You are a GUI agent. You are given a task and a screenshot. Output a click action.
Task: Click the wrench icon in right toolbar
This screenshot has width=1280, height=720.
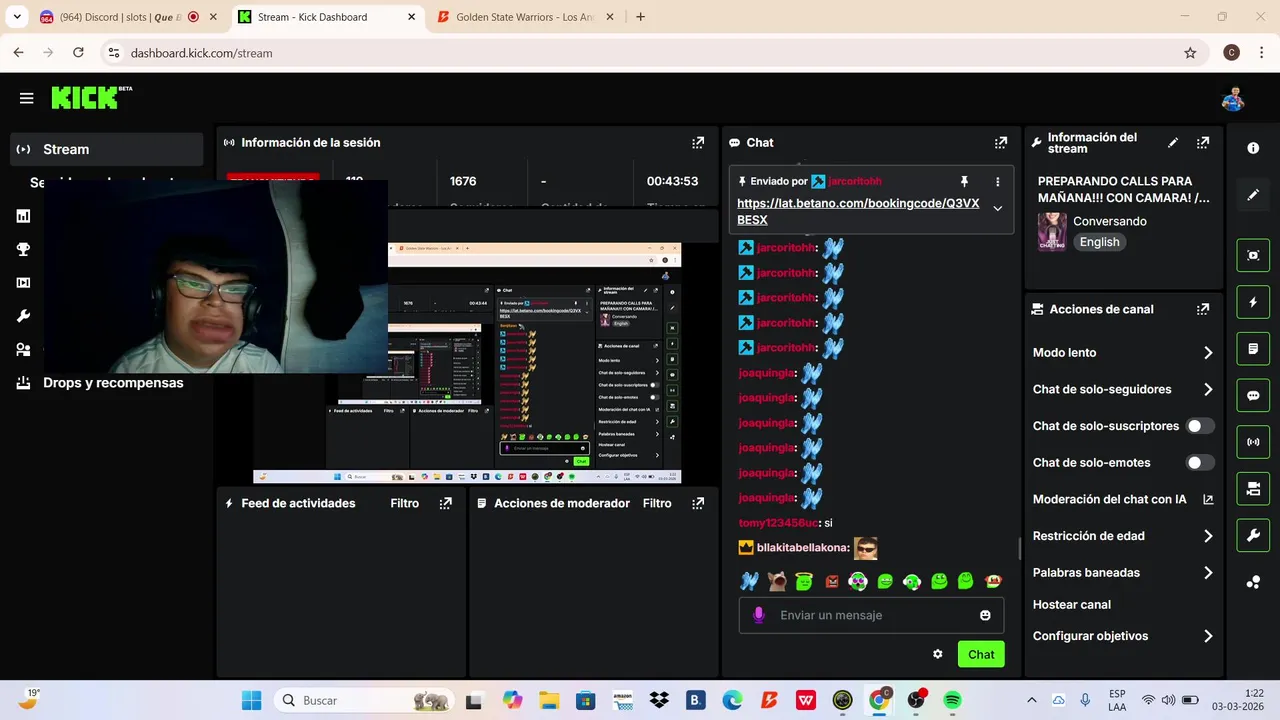click(x=1253, y=535)
